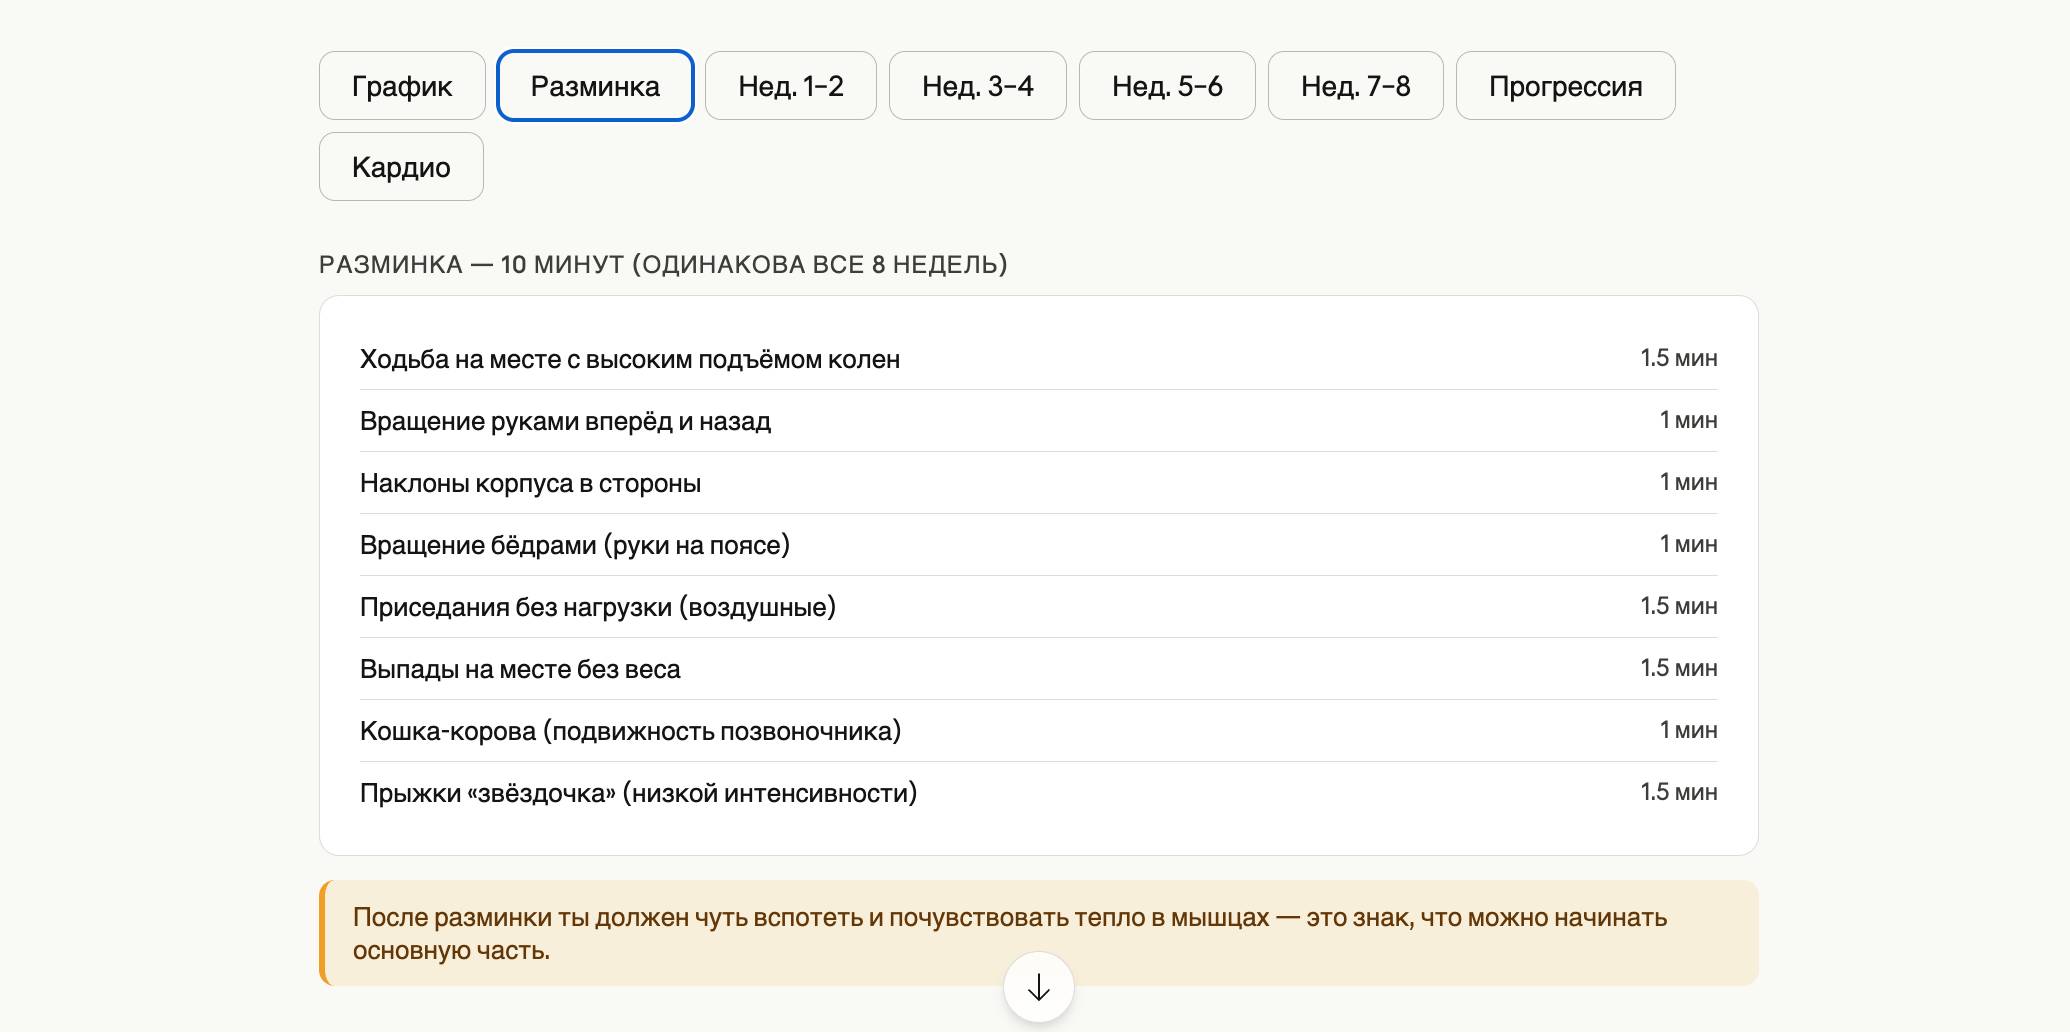
Task: Select Вращение бёдрами exercise row
Action: tap(575, 545)
